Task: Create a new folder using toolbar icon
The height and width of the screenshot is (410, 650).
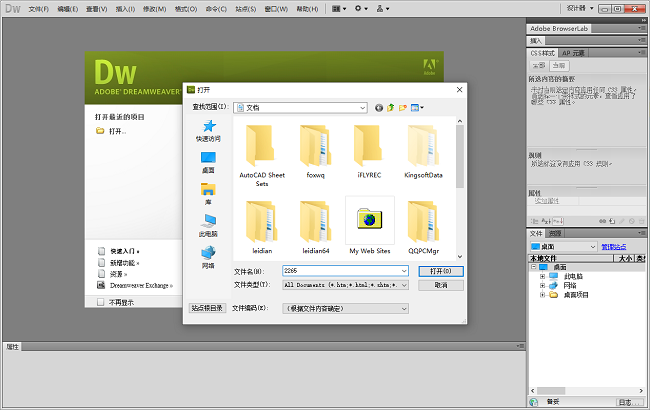Action: 403,107
